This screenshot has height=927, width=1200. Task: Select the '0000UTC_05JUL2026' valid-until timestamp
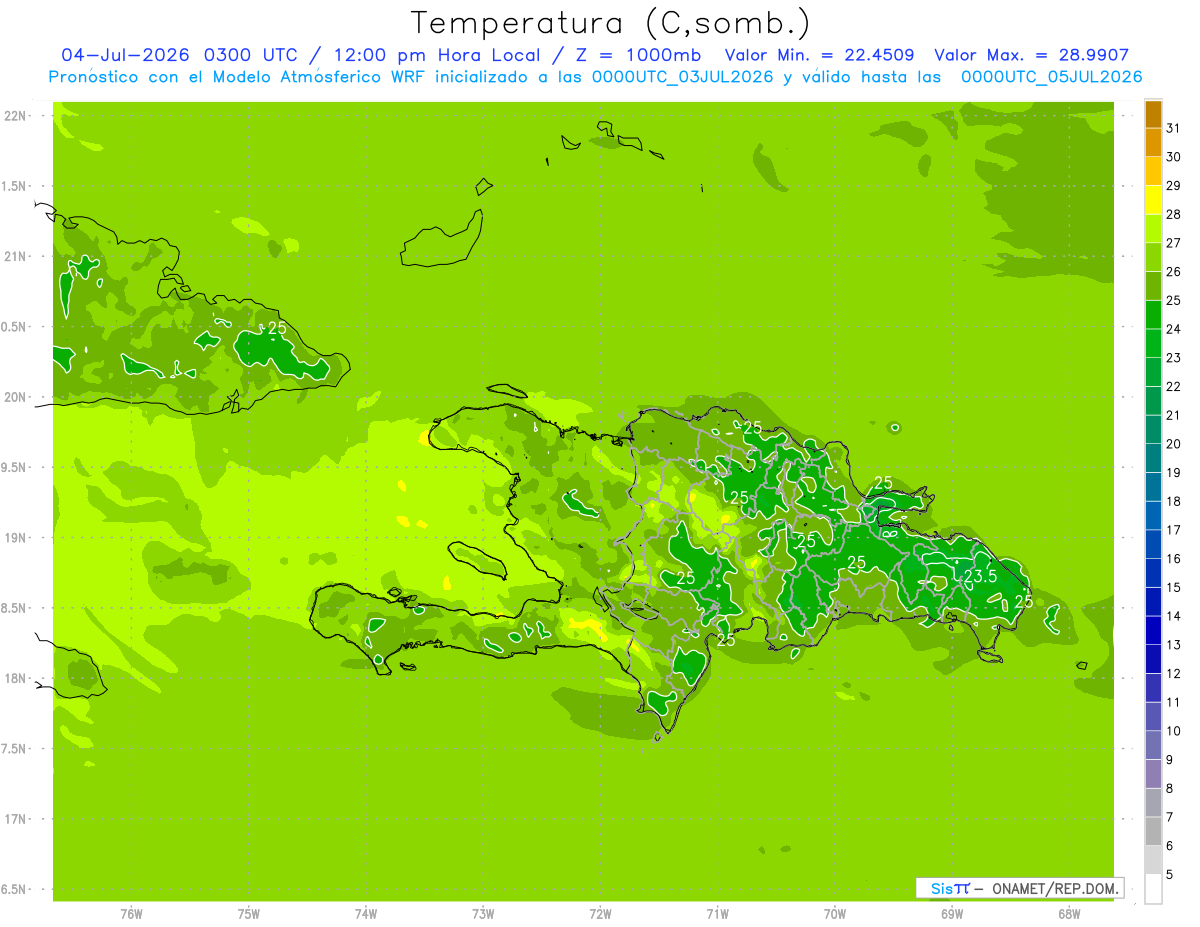(1051, 77)
